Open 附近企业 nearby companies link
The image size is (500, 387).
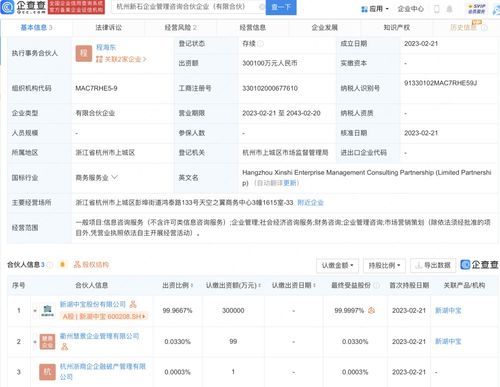click(x=310, y=202)
